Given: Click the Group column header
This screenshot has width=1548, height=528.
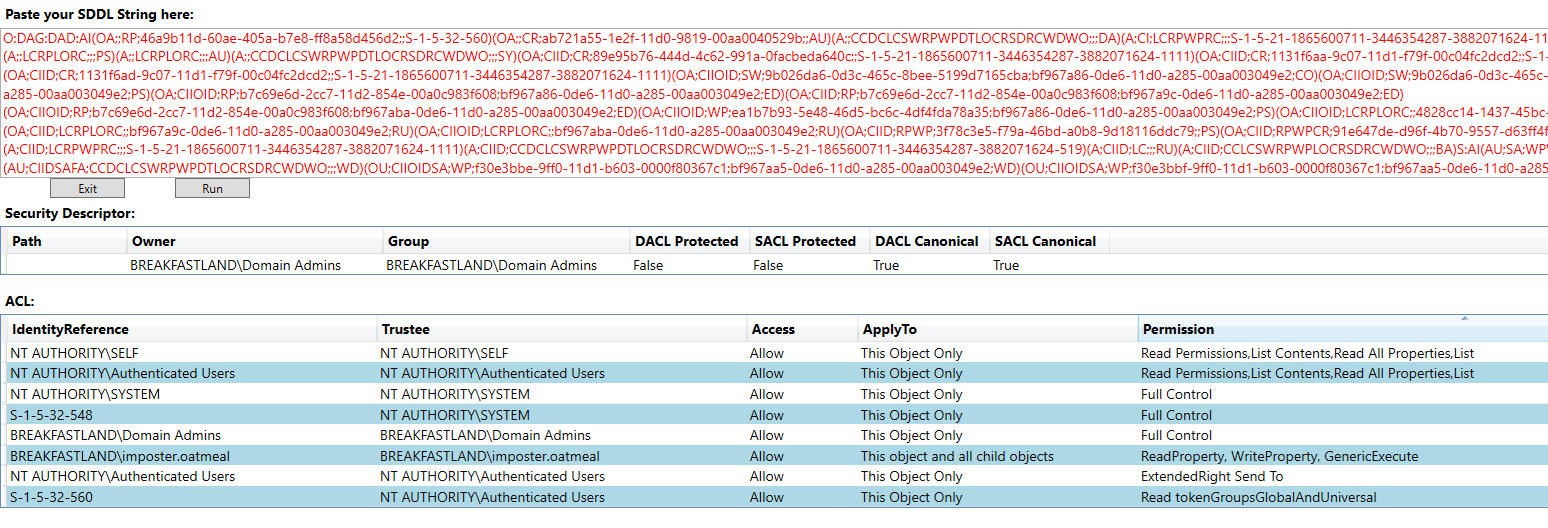Looking at the screenshot, I should [x=407, y=241].
